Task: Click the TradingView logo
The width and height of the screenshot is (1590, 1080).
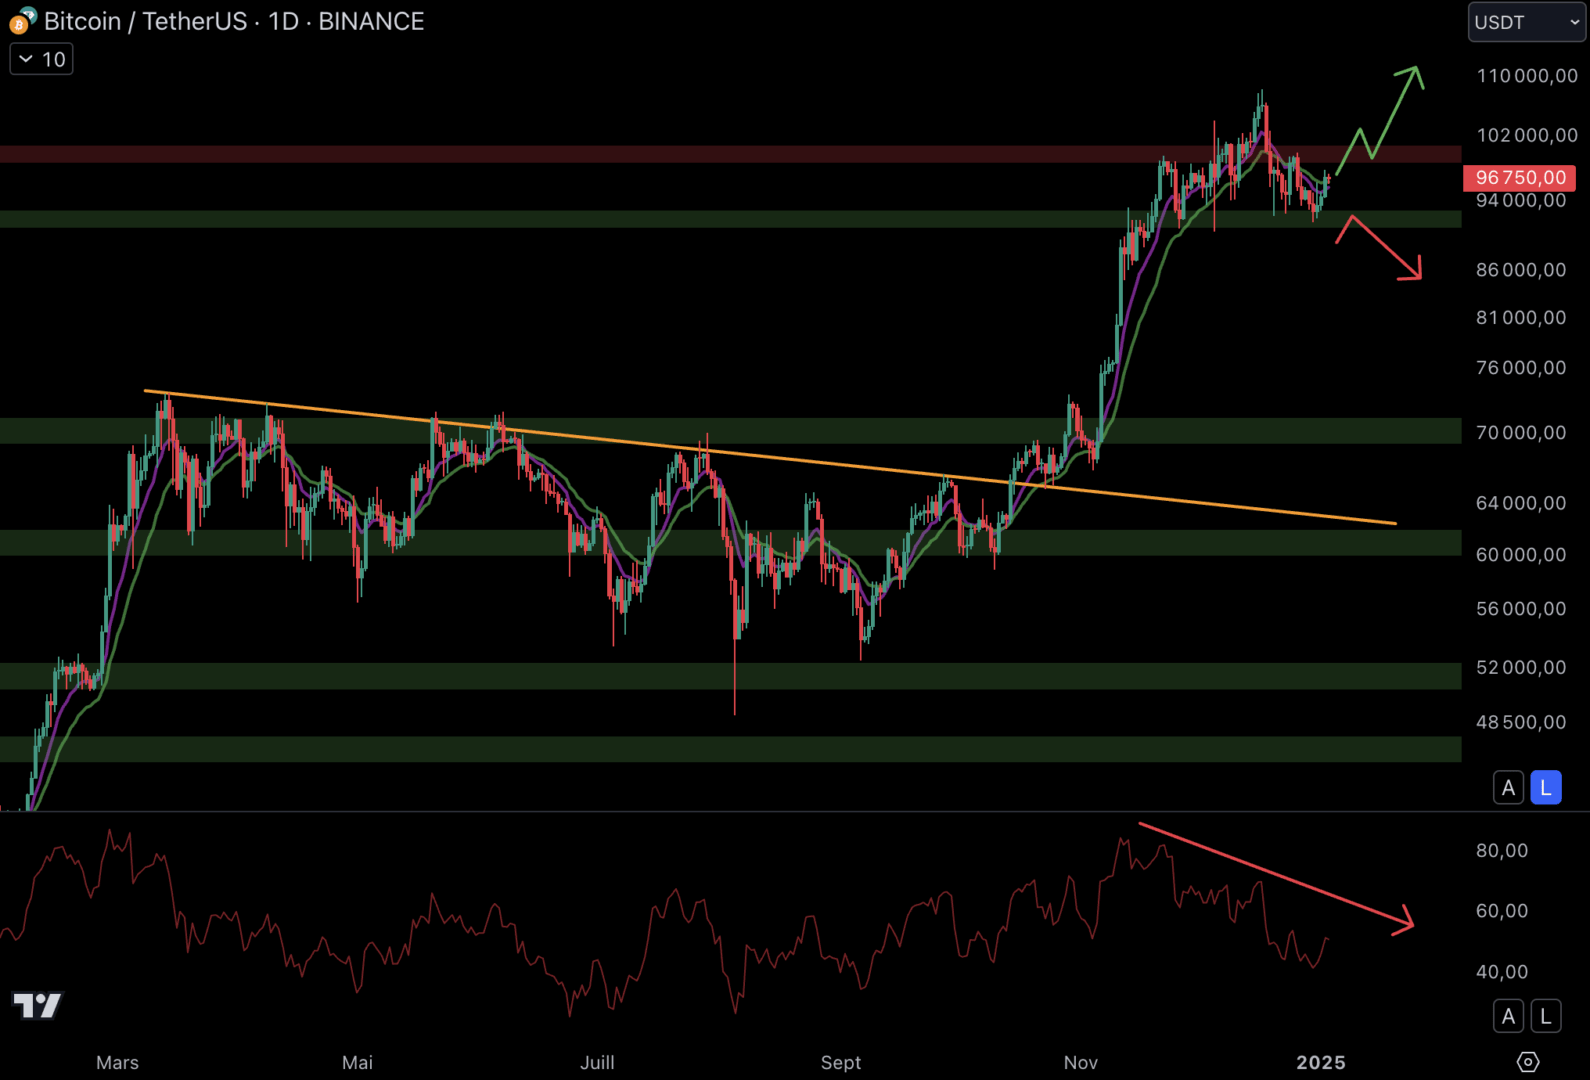Action: pos(37,1005)
